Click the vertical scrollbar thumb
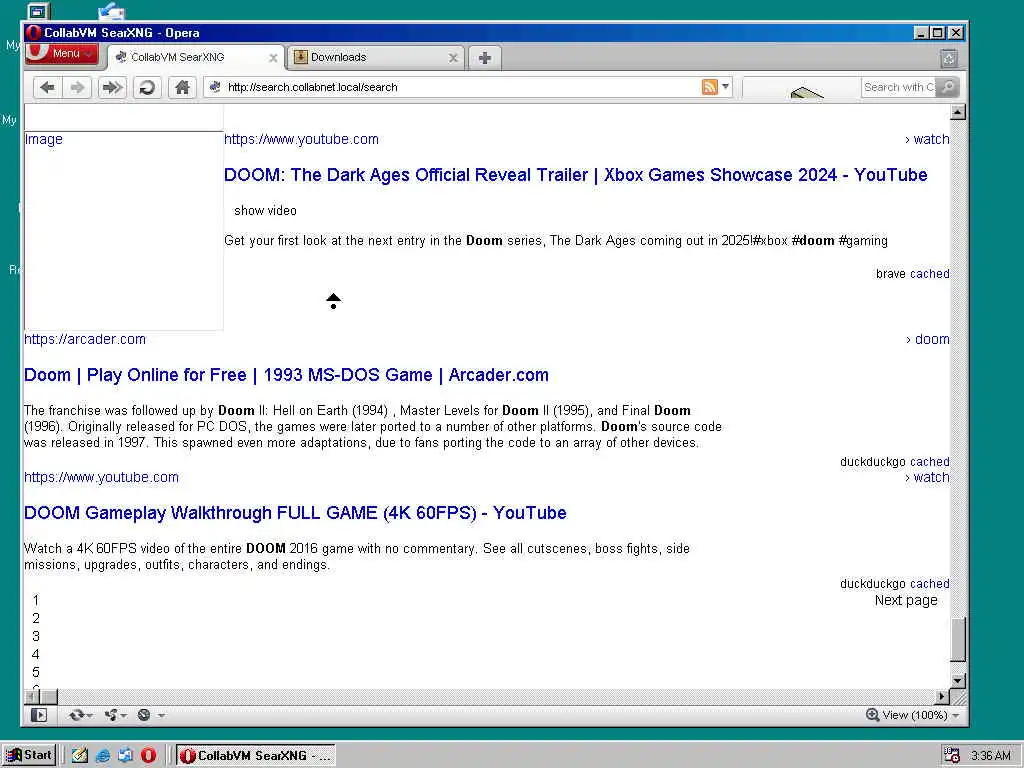The height and width of the screenshot is (768, 1024). tap(957, 639)
